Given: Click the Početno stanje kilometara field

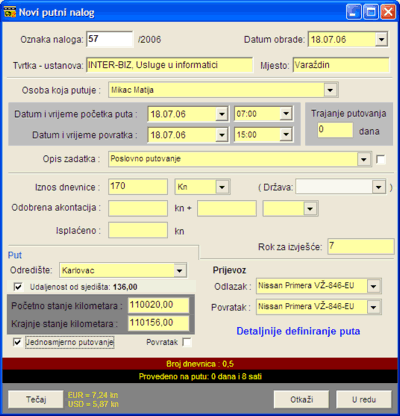Looking at the screenshot, I should [x=158, y=305].
